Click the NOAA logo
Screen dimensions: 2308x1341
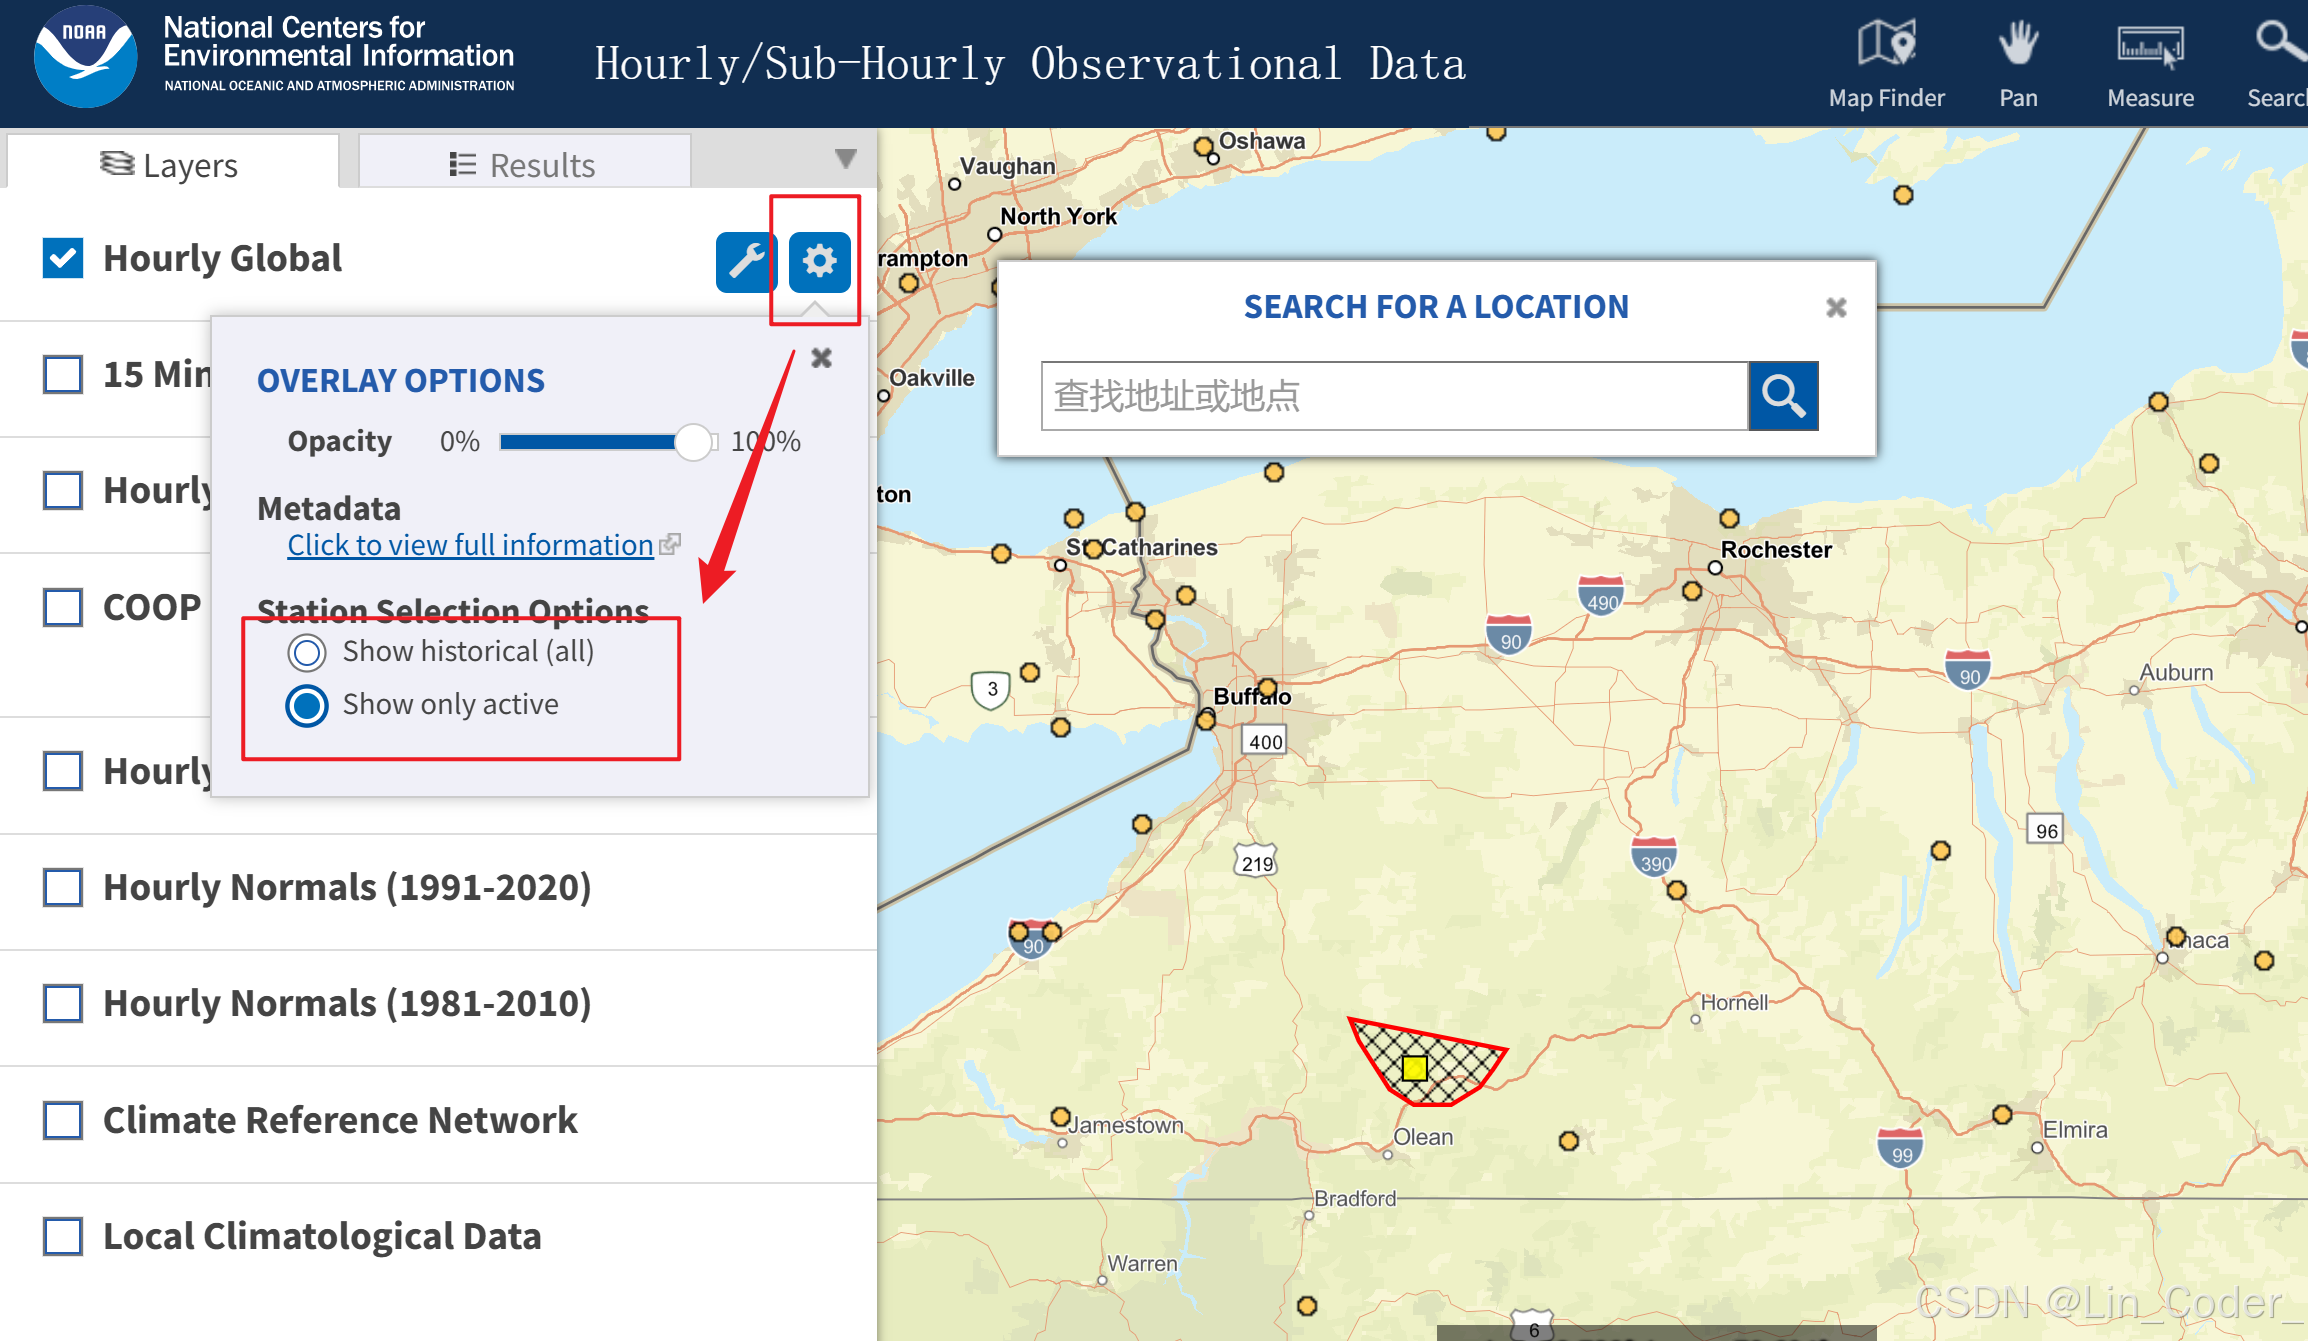click(x=86, y=58)
